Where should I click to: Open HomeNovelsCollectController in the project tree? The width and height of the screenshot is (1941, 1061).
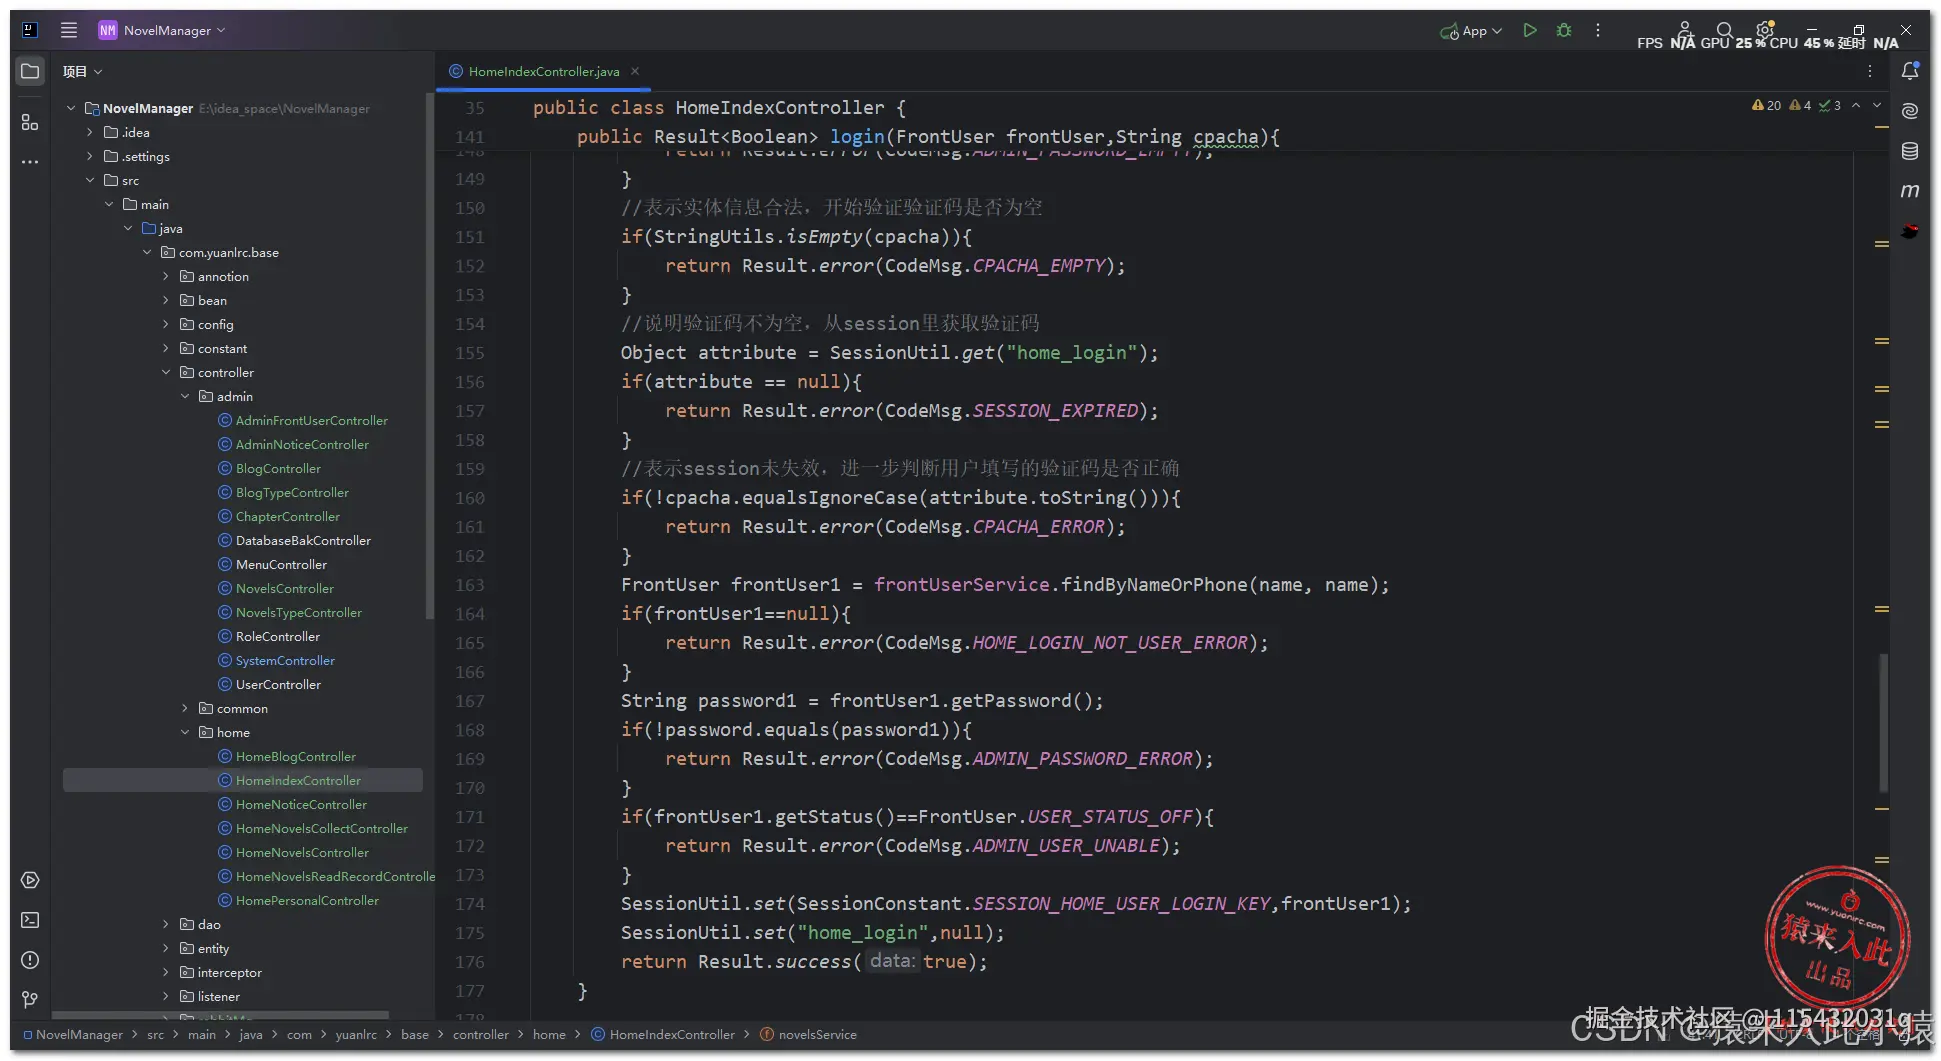click(x=322, y=828)
